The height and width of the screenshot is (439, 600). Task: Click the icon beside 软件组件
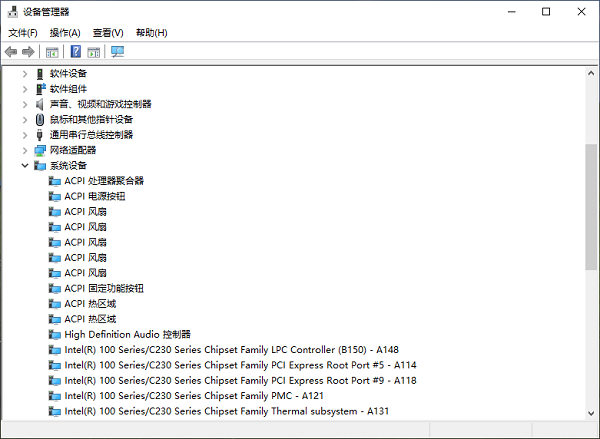click(x=41, y=89)
